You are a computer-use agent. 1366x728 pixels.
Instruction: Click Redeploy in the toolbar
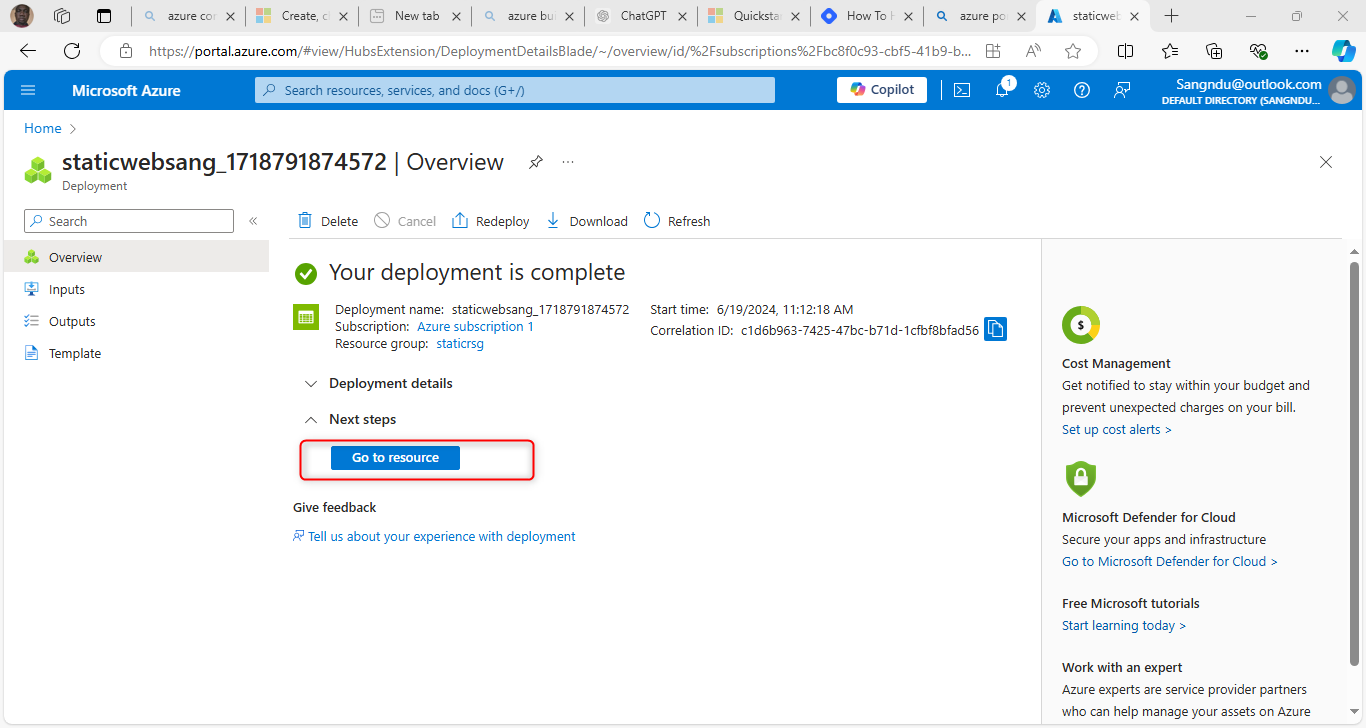coord(491,221)
